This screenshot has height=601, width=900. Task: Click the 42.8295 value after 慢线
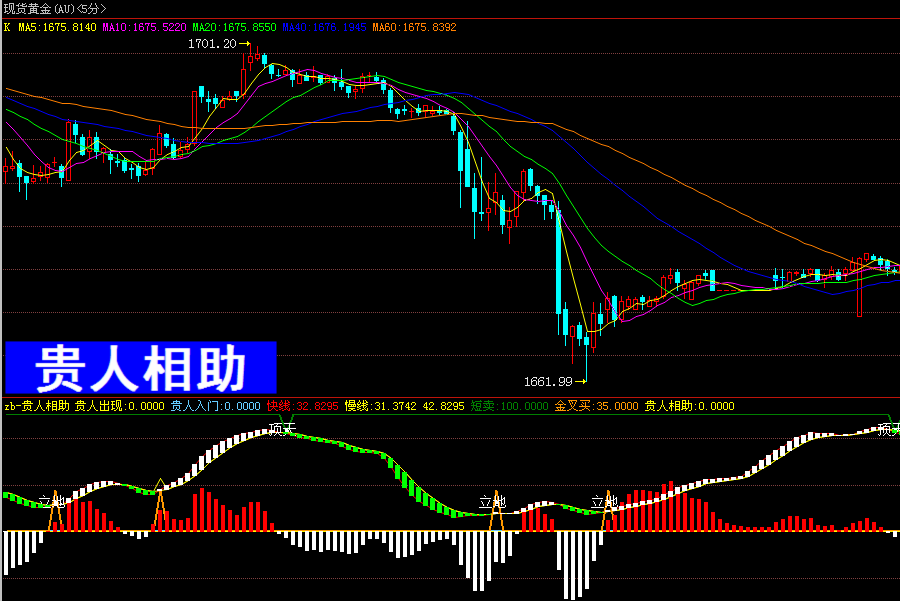(444, 406)
